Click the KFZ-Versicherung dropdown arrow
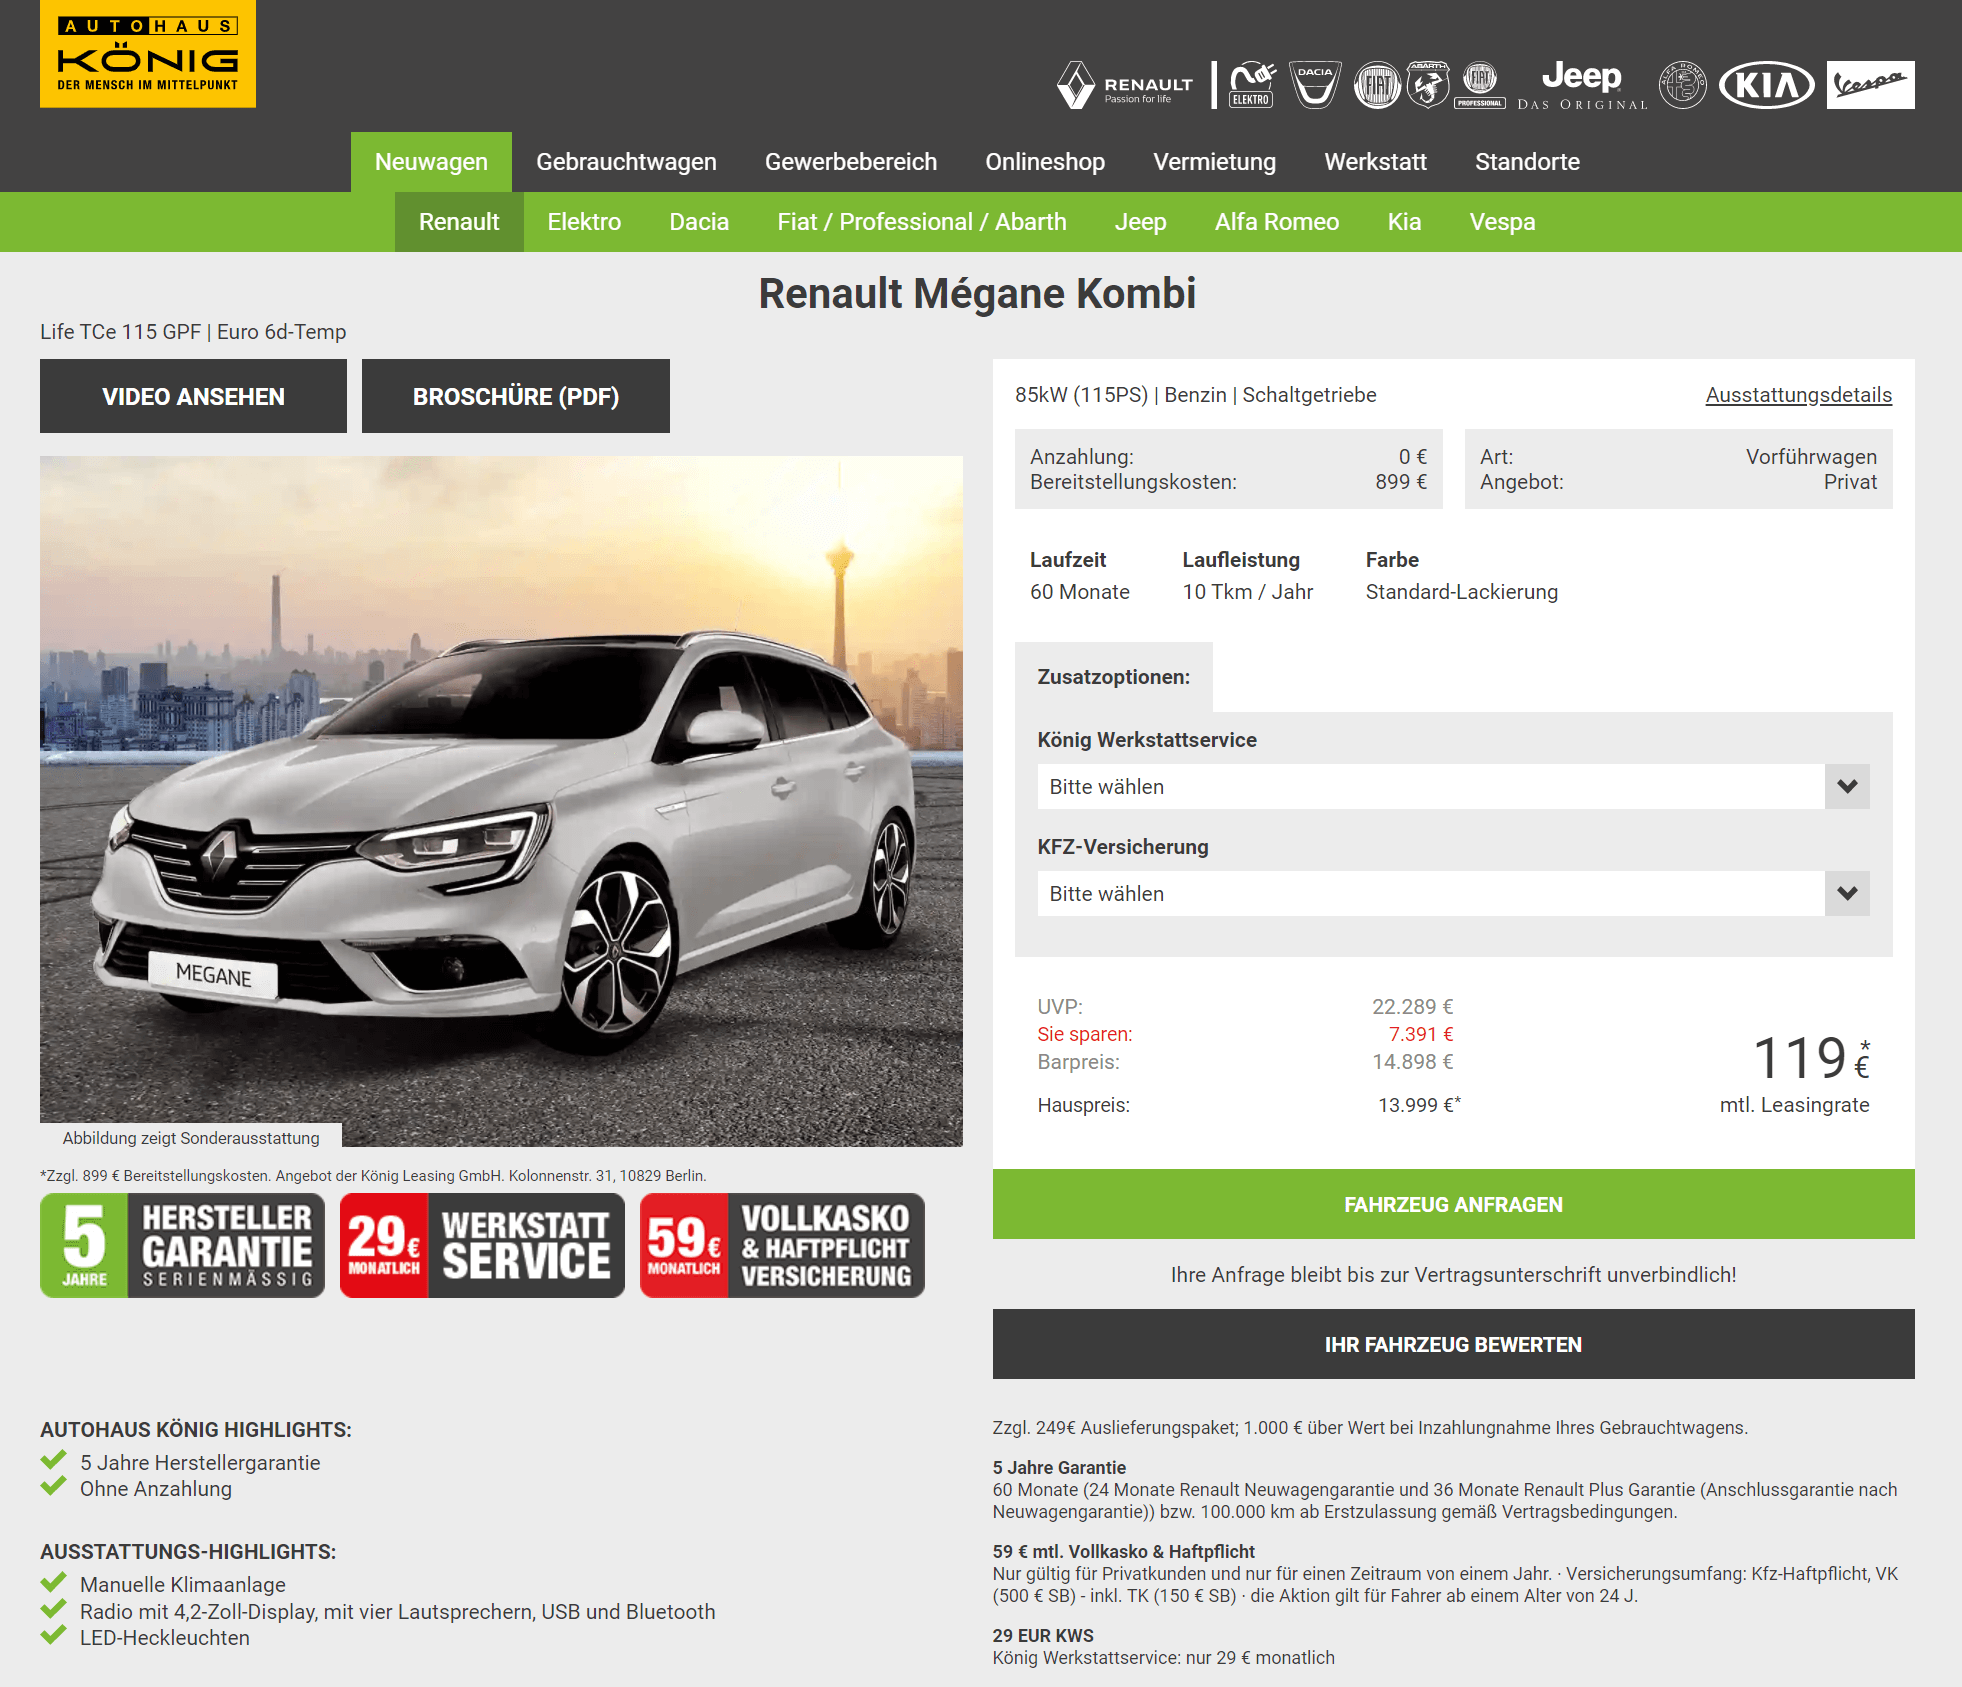Screen dimensions: 1962x1687 pos(1847,894)
